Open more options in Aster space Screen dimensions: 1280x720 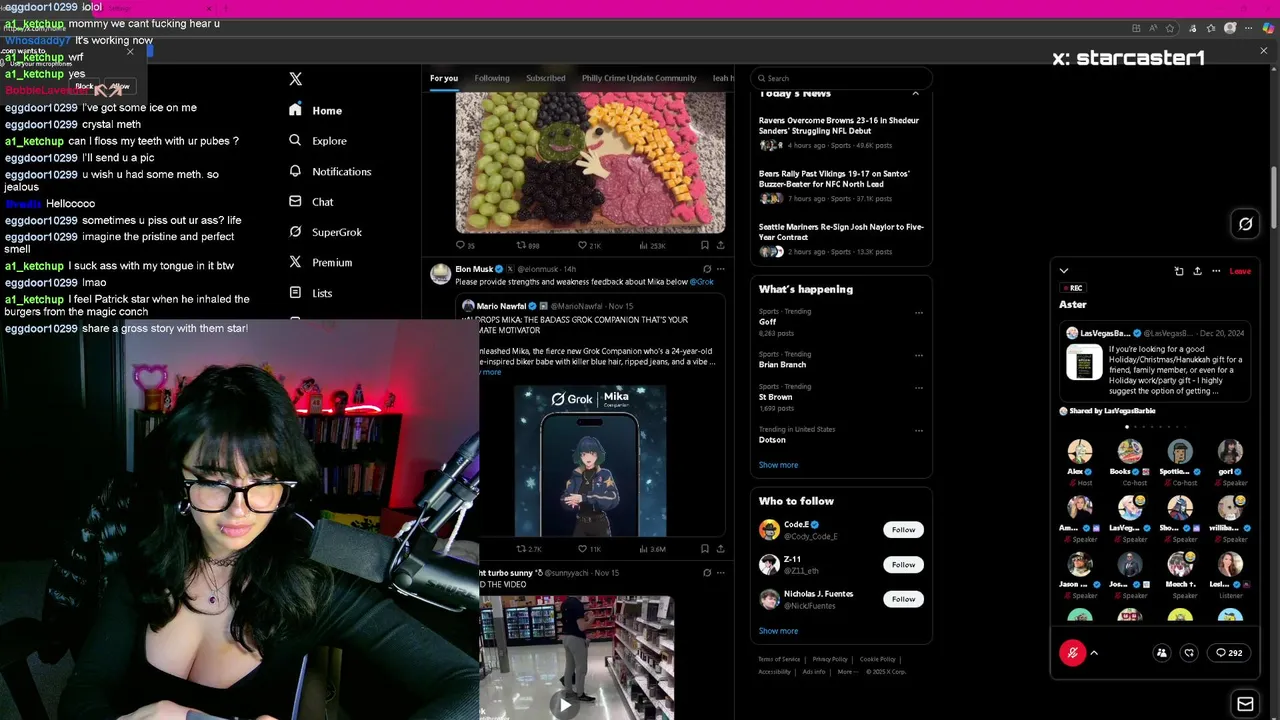coord(1216,271)
